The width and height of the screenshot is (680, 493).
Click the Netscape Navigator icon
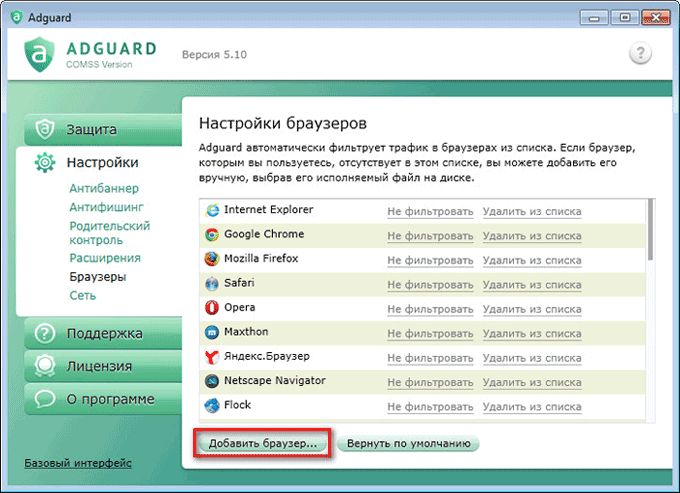point(212,381)
